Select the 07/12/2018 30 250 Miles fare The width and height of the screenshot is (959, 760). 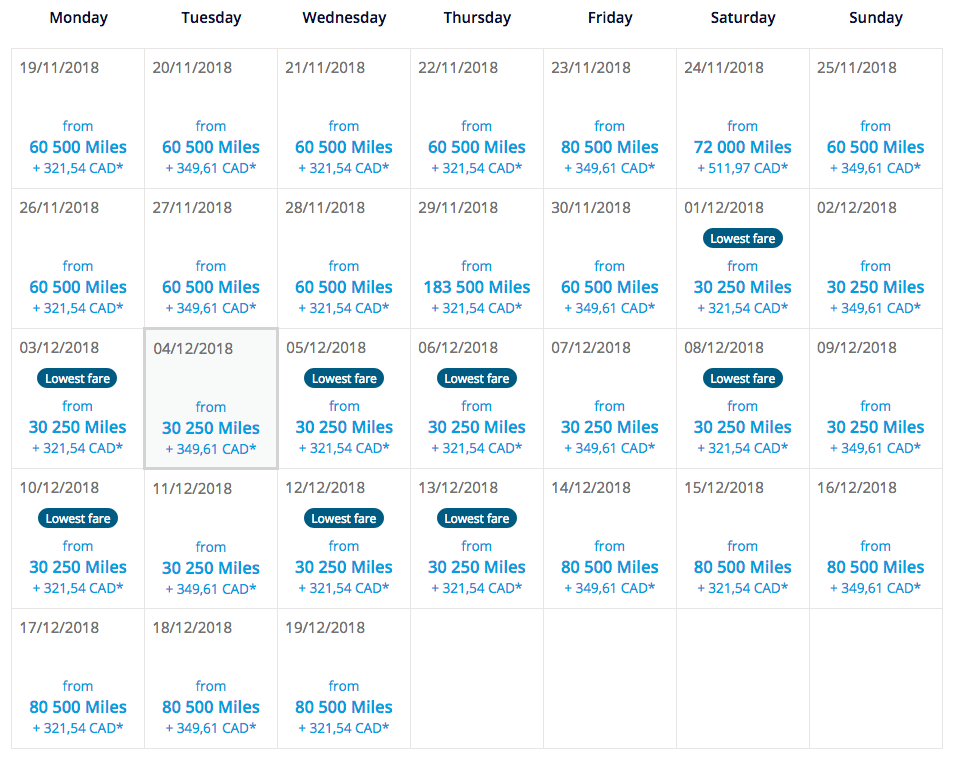610,427
